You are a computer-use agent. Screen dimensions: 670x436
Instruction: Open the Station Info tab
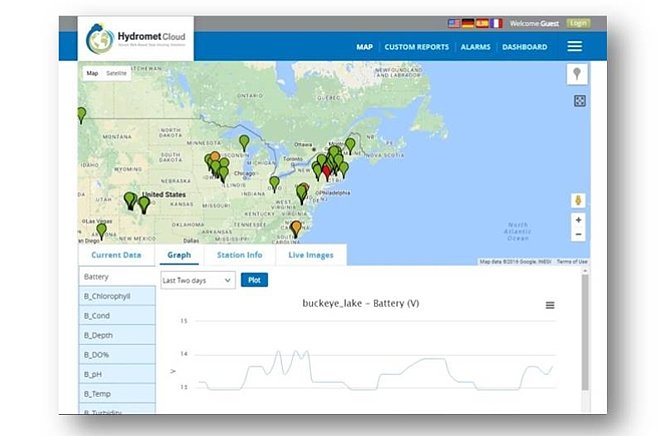tap(239, 255)
